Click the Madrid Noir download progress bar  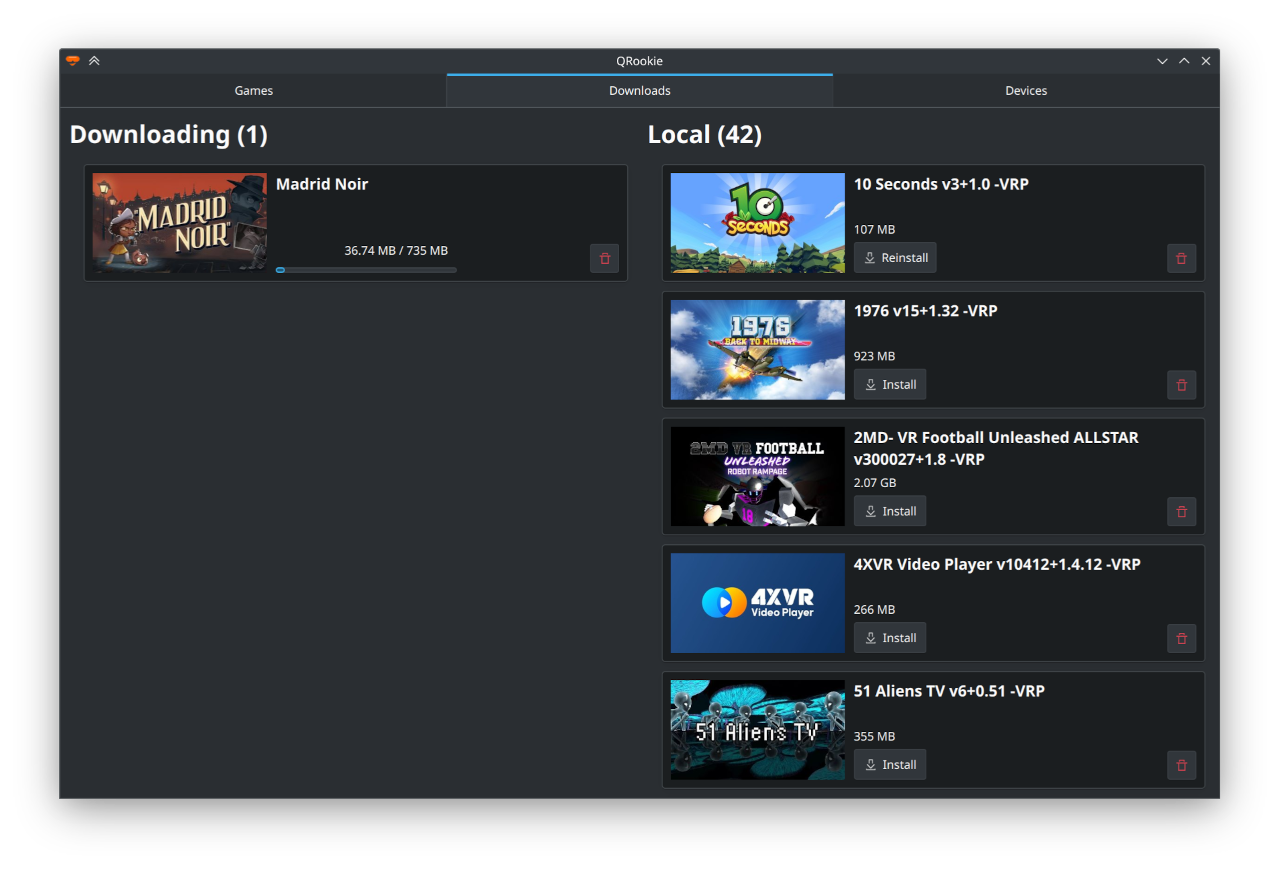366,270
